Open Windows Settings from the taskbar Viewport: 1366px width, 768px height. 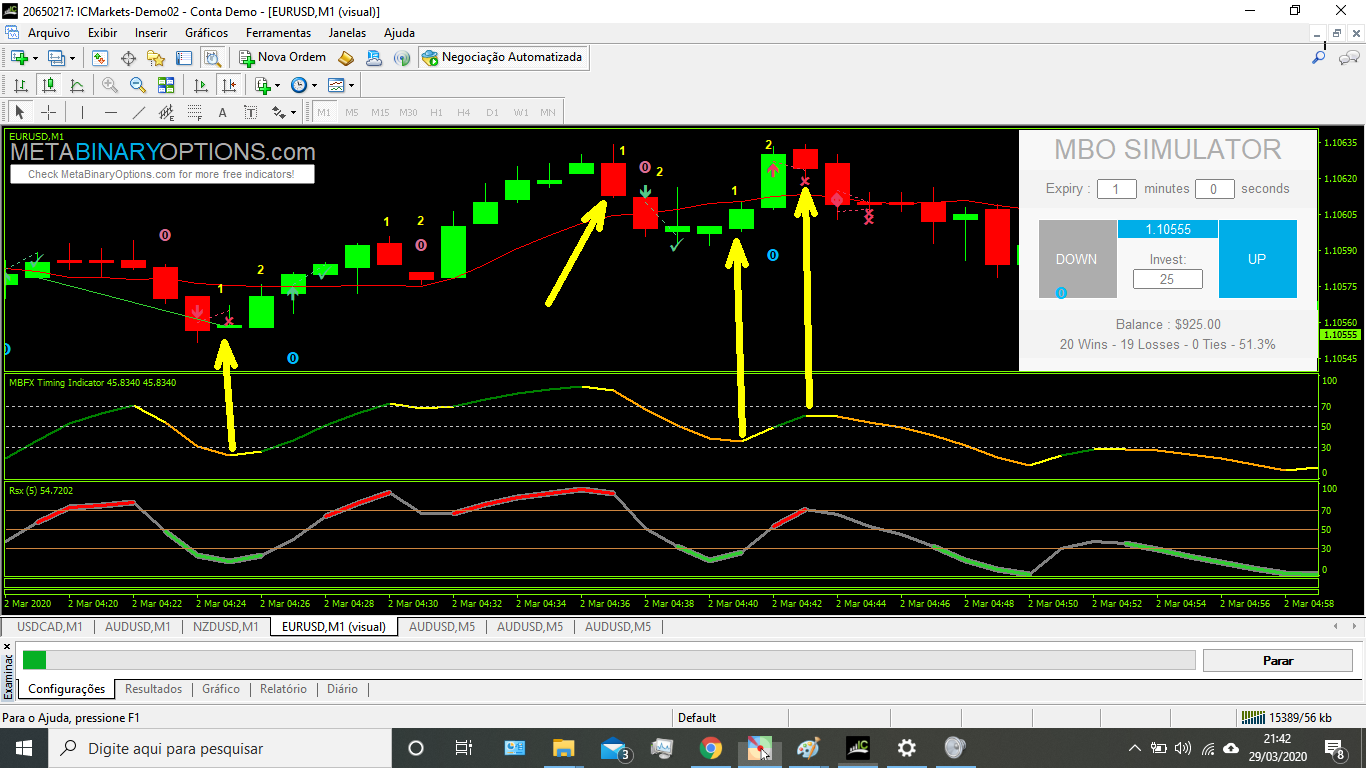(x=906, y=748)
